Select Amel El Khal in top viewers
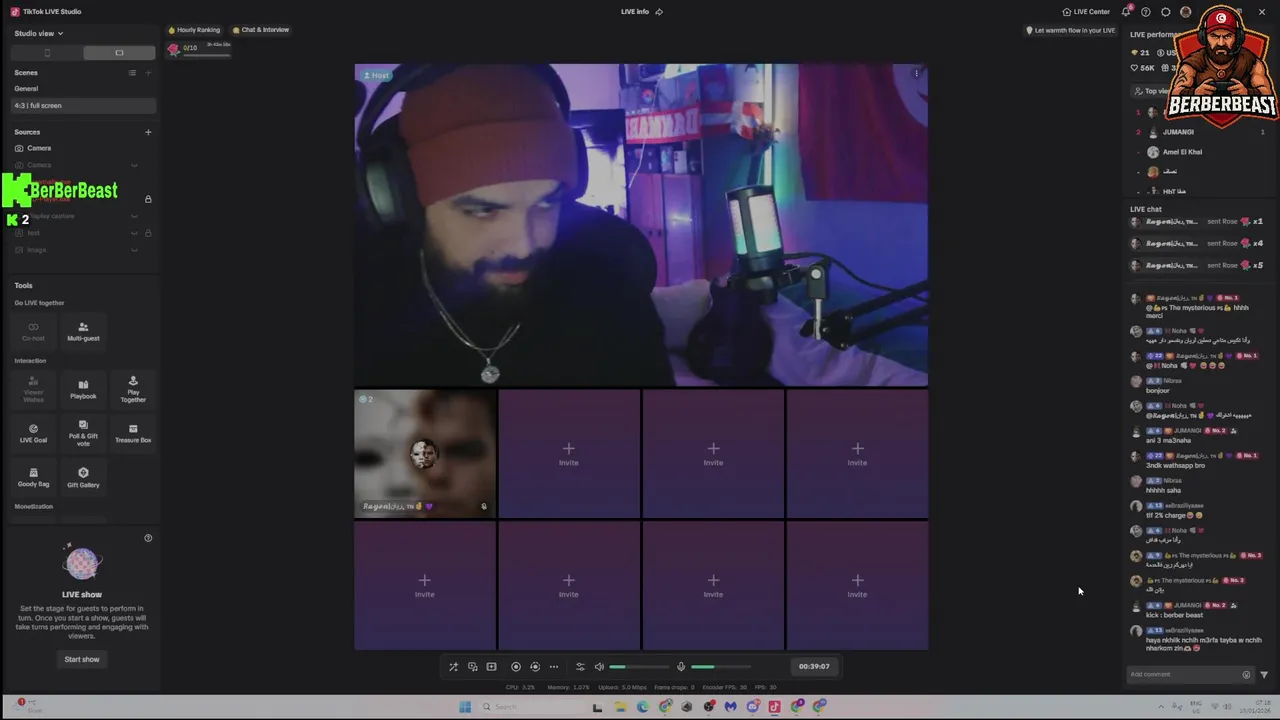The width and height of the screenshot is (1280, 720). [x=1182, y=152]
